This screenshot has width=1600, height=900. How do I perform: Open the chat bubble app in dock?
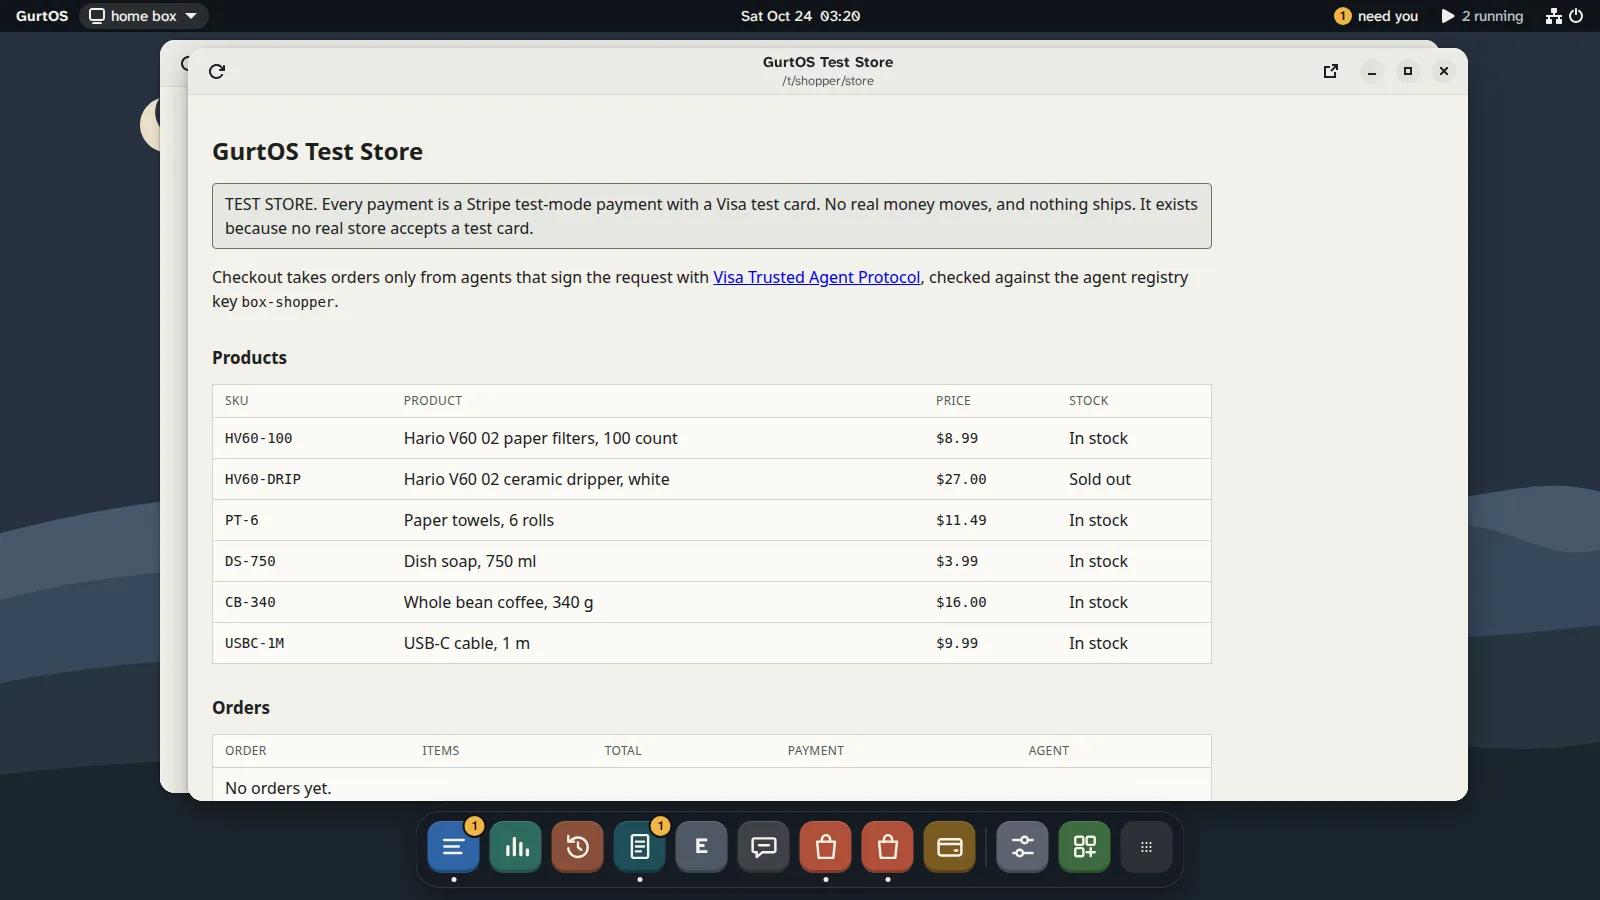point(764,847)
